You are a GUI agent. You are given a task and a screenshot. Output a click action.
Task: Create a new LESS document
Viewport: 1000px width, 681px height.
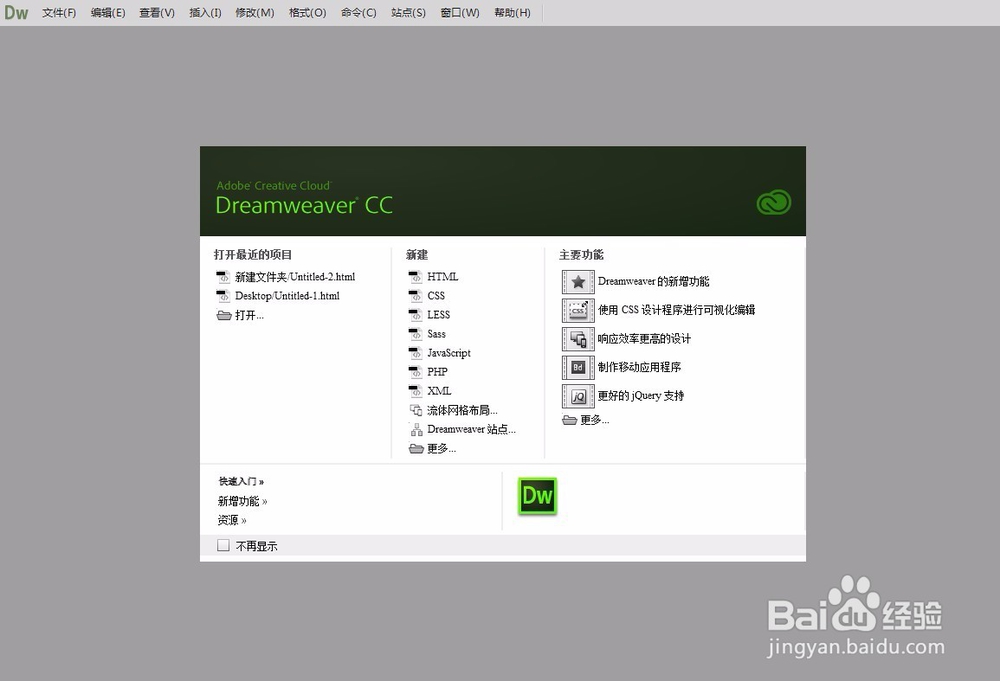[439, 315]
